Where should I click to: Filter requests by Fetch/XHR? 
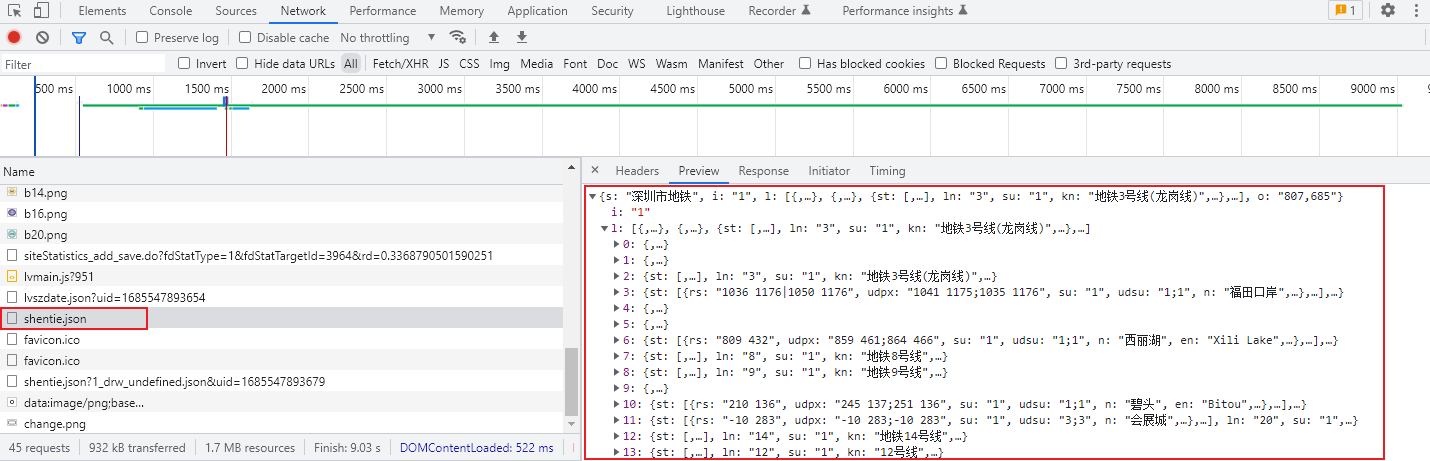pos(400,64)
